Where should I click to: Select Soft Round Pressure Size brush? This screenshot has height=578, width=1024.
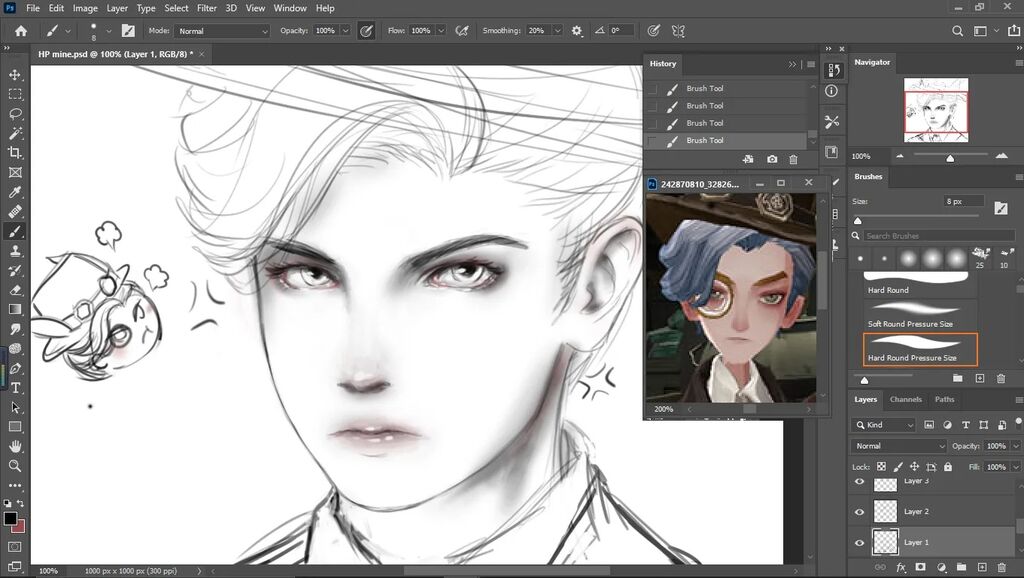click(920, 315)
